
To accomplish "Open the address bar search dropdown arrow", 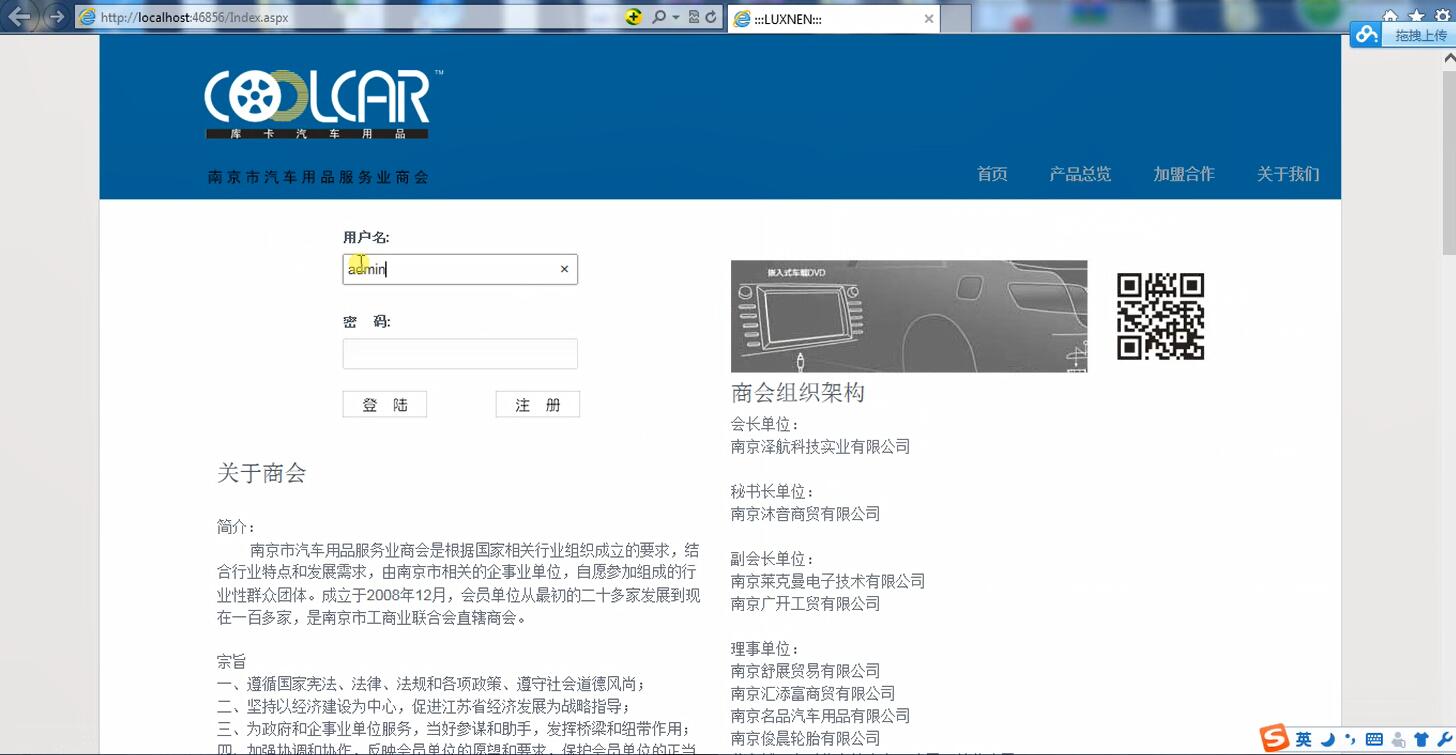I will [676, 17].
